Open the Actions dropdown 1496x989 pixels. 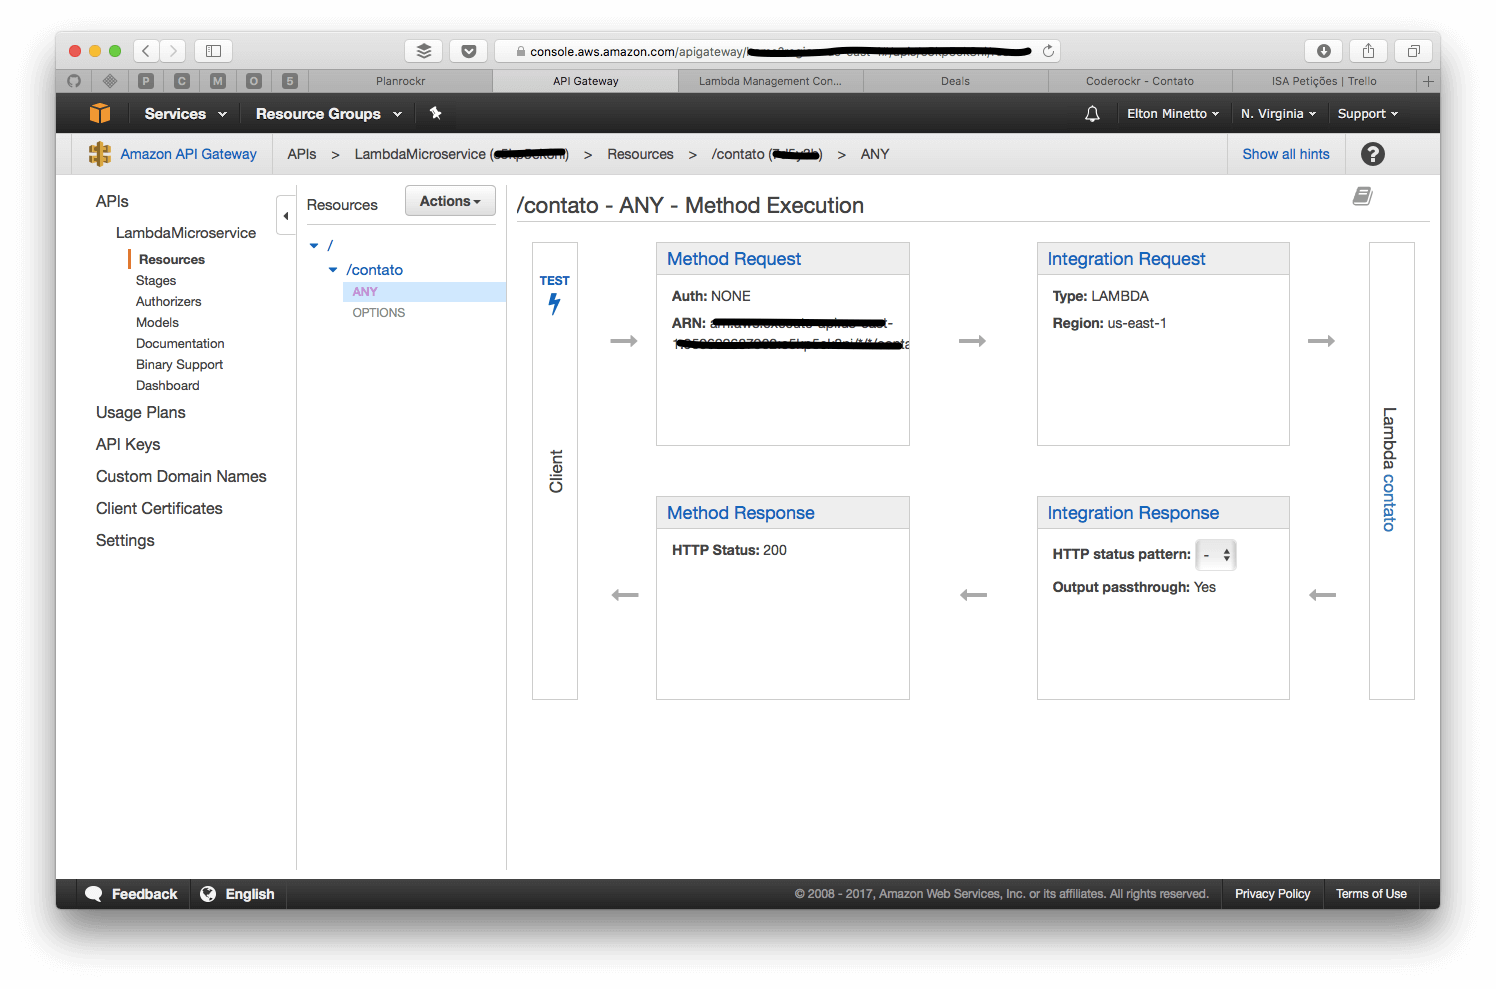pos(449,200)
